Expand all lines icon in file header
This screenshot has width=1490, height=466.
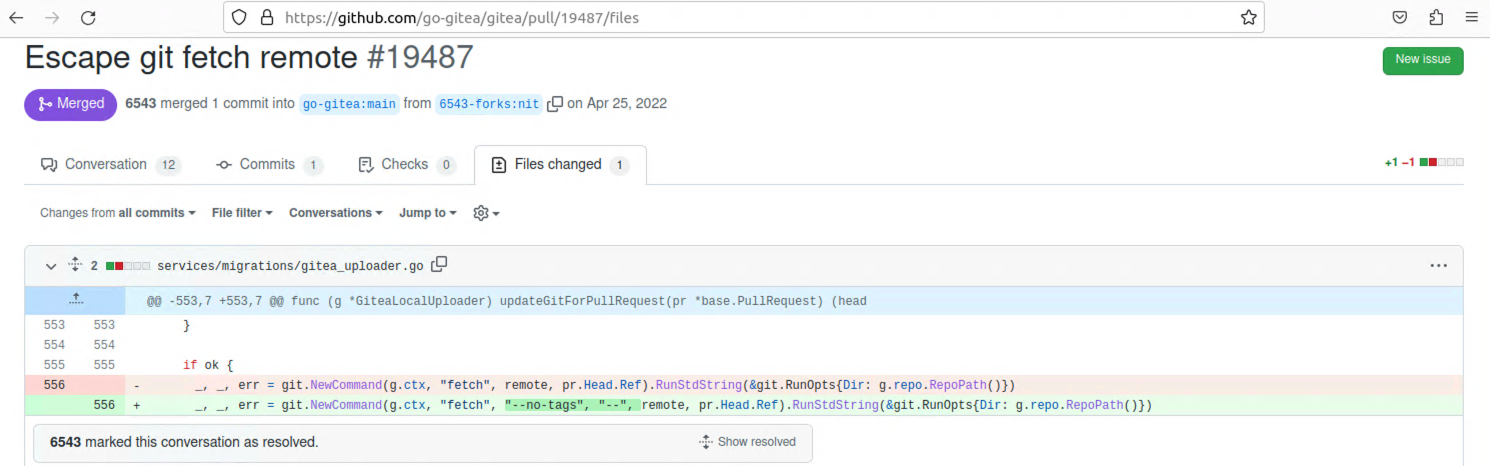coord(74,265)
